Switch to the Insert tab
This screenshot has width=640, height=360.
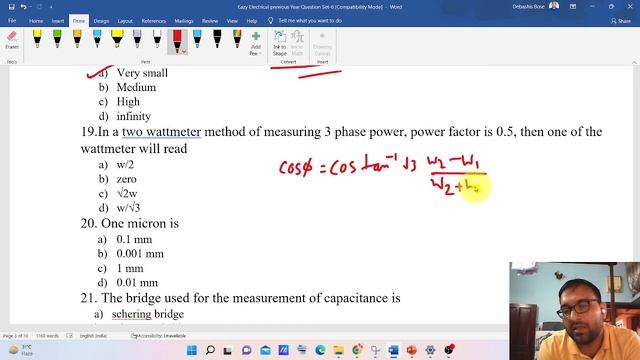coord(58,21)
